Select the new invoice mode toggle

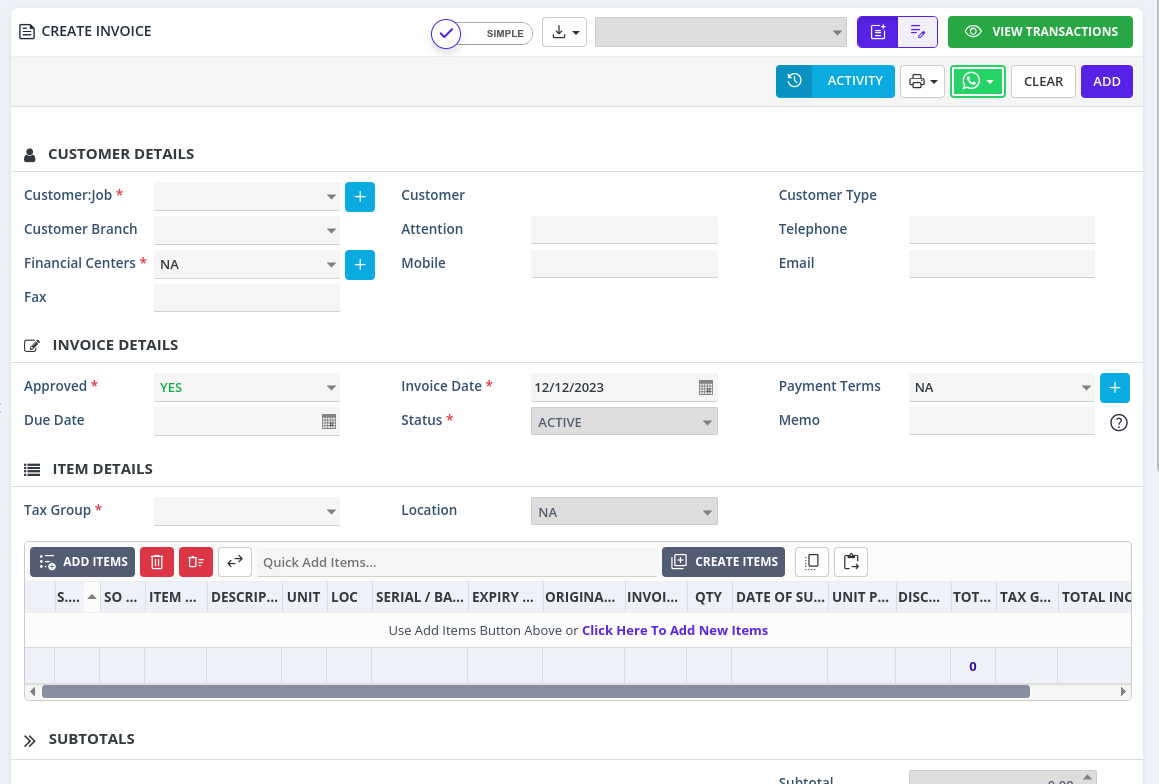click(878, 32)
